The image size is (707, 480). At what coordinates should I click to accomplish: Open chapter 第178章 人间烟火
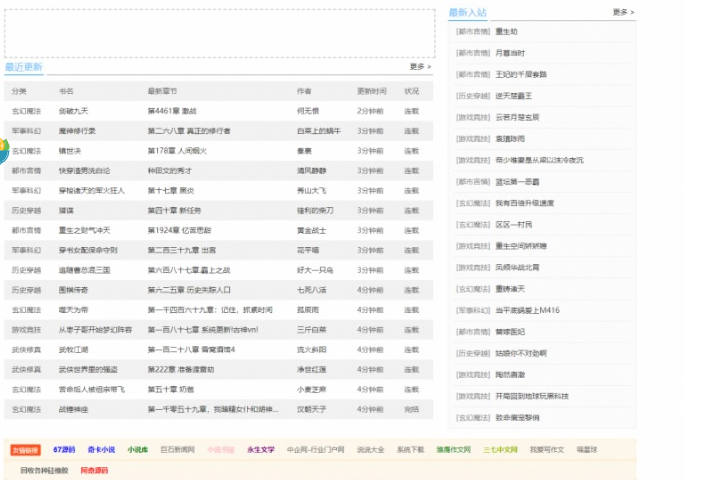(x=177, y=151)
